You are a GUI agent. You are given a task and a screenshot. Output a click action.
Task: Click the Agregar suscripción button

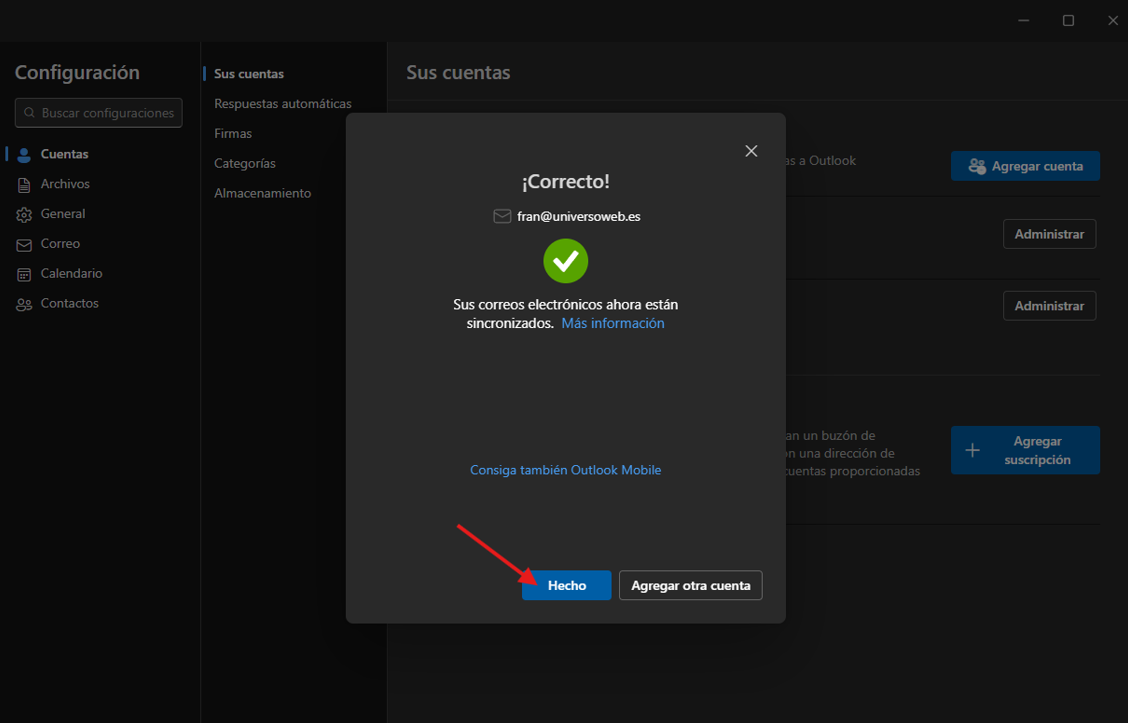(1025, 450)
